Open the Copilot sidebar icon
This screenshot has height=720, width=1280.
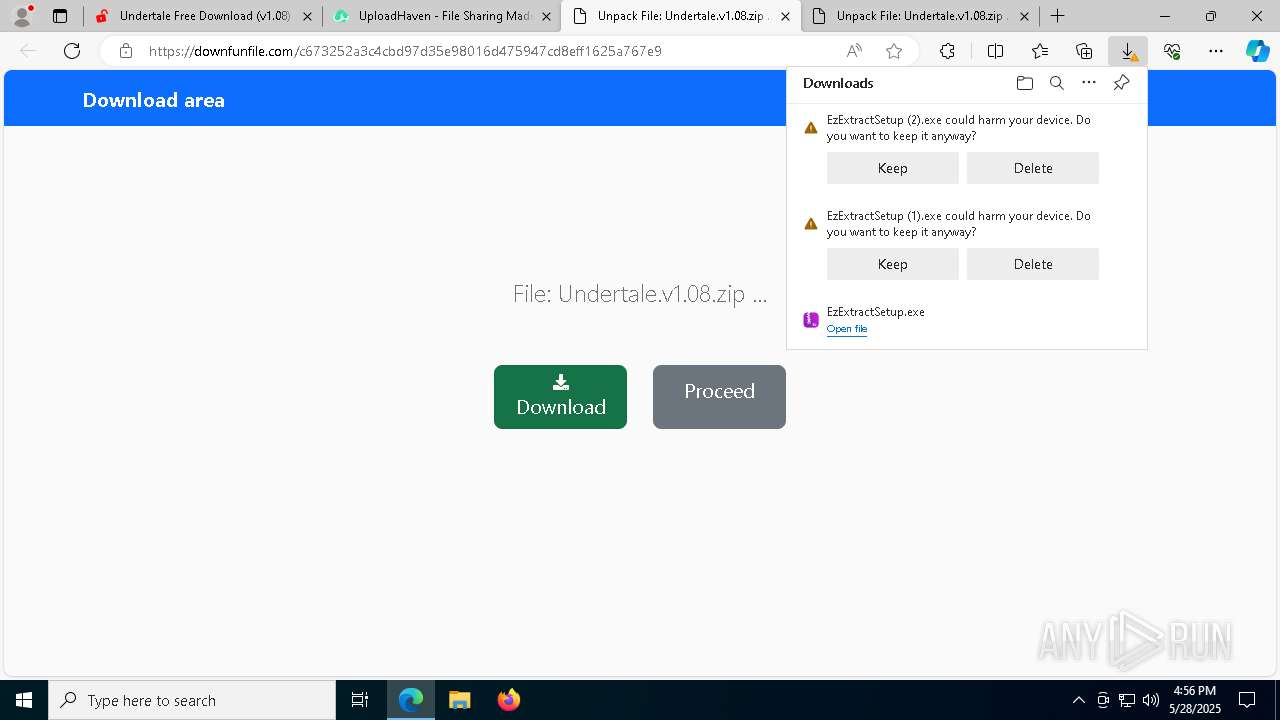pos(1257,51)
